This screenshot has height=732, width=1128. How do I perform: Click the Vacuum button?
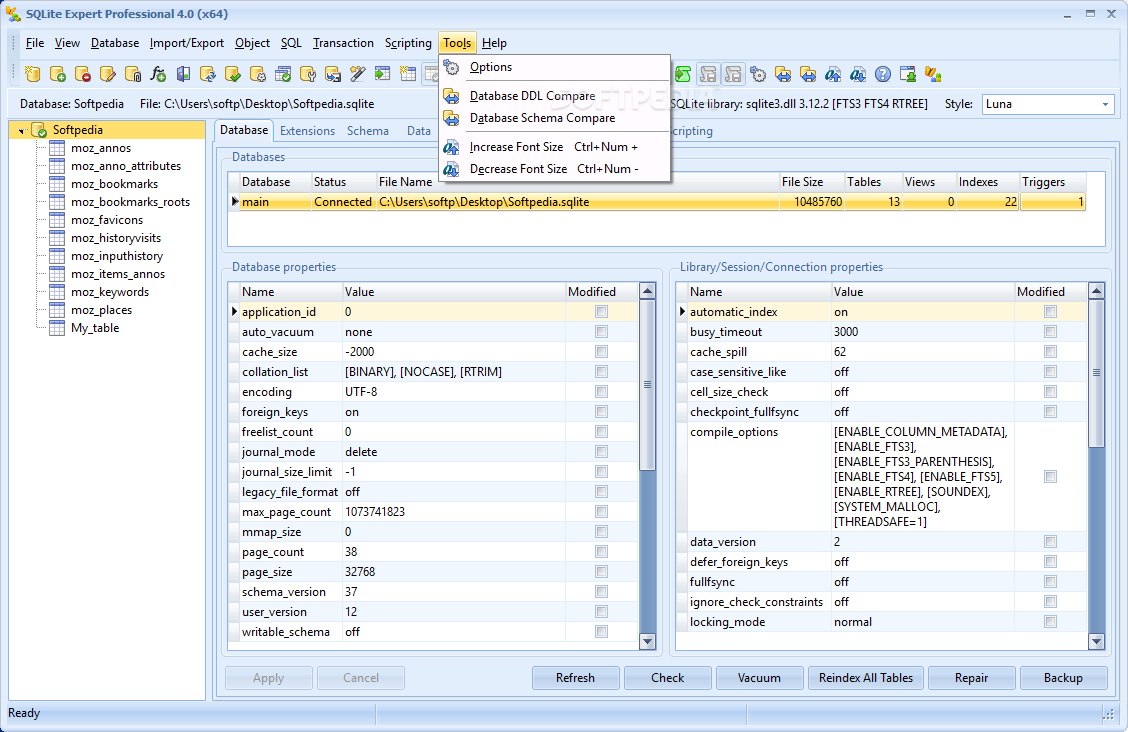(x=759, y=678)
